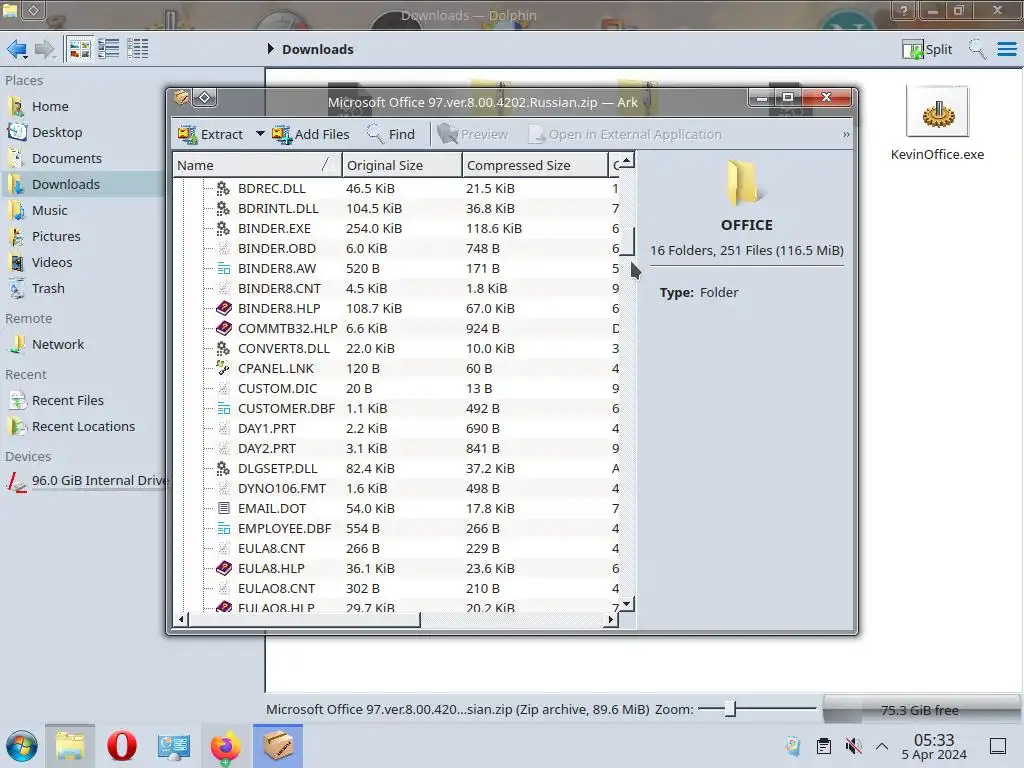
Task: Select KevinOffice.exe file in Dolphin
Action: (x=937, y=123)
